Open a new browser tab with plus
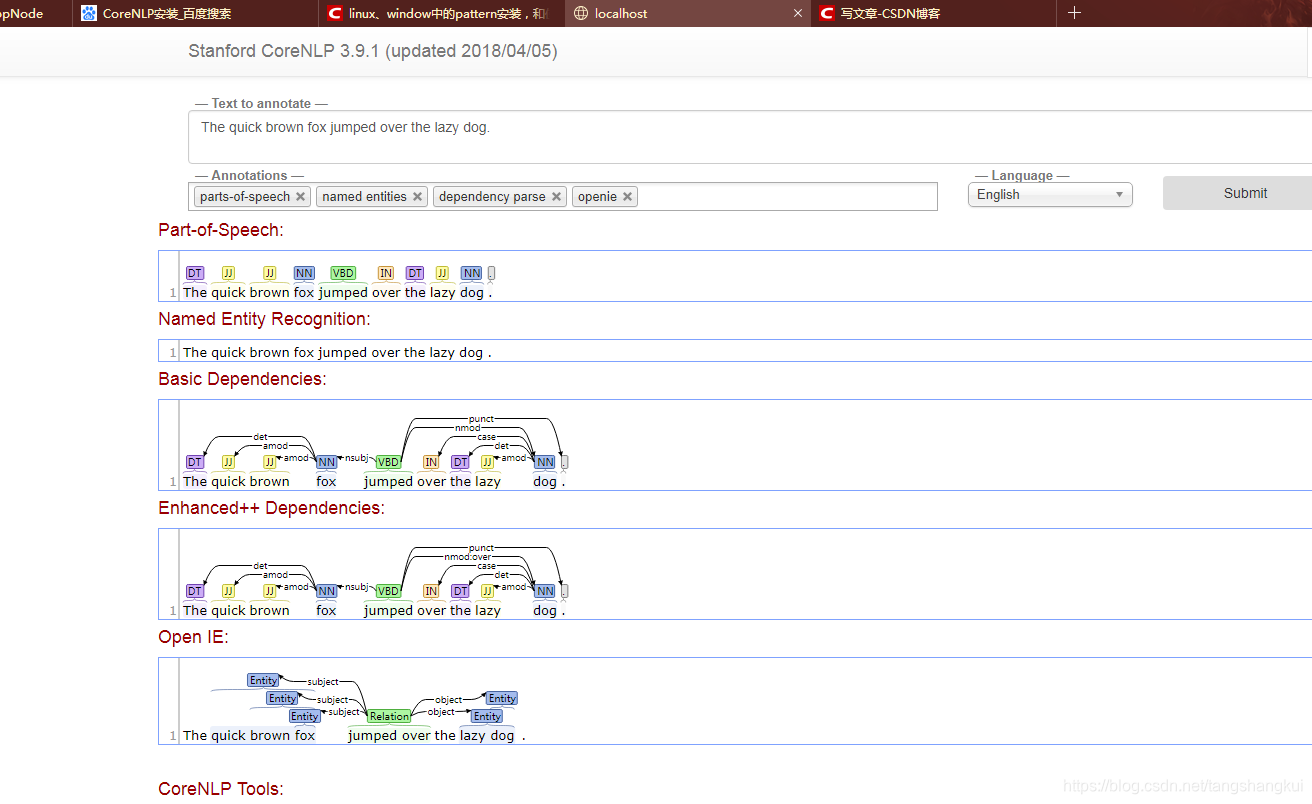 tap(1075, 13)
